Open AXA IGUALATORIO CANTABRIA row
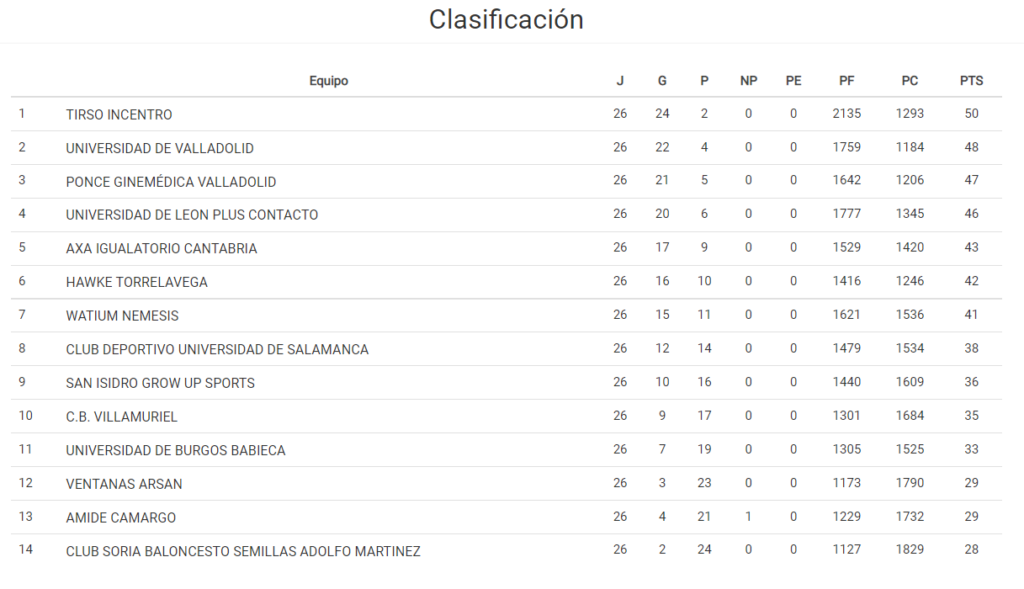Viewport: 1024px width, 589px height. click(161, 248)
